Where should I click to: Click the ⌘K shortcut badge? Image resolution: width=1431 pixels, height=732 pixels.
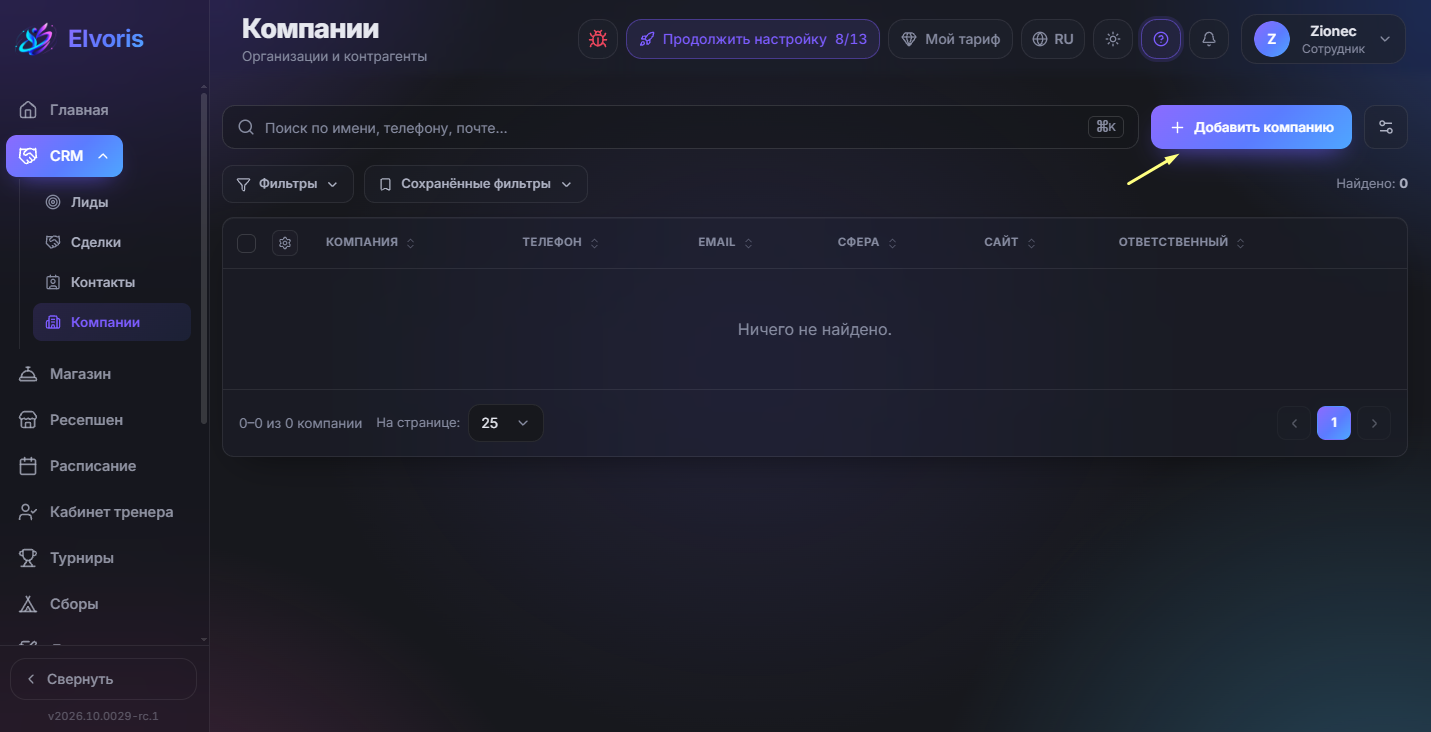[x=1106, y=127]
